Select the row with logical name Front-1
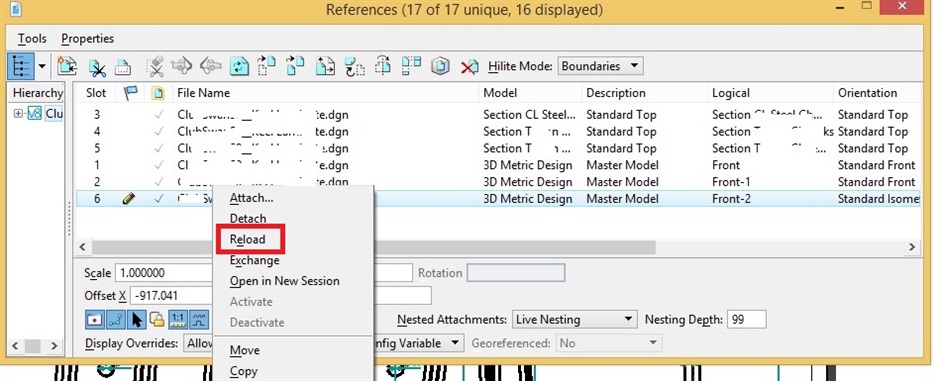Screen dimensions: 939x381 pos(497,182)
